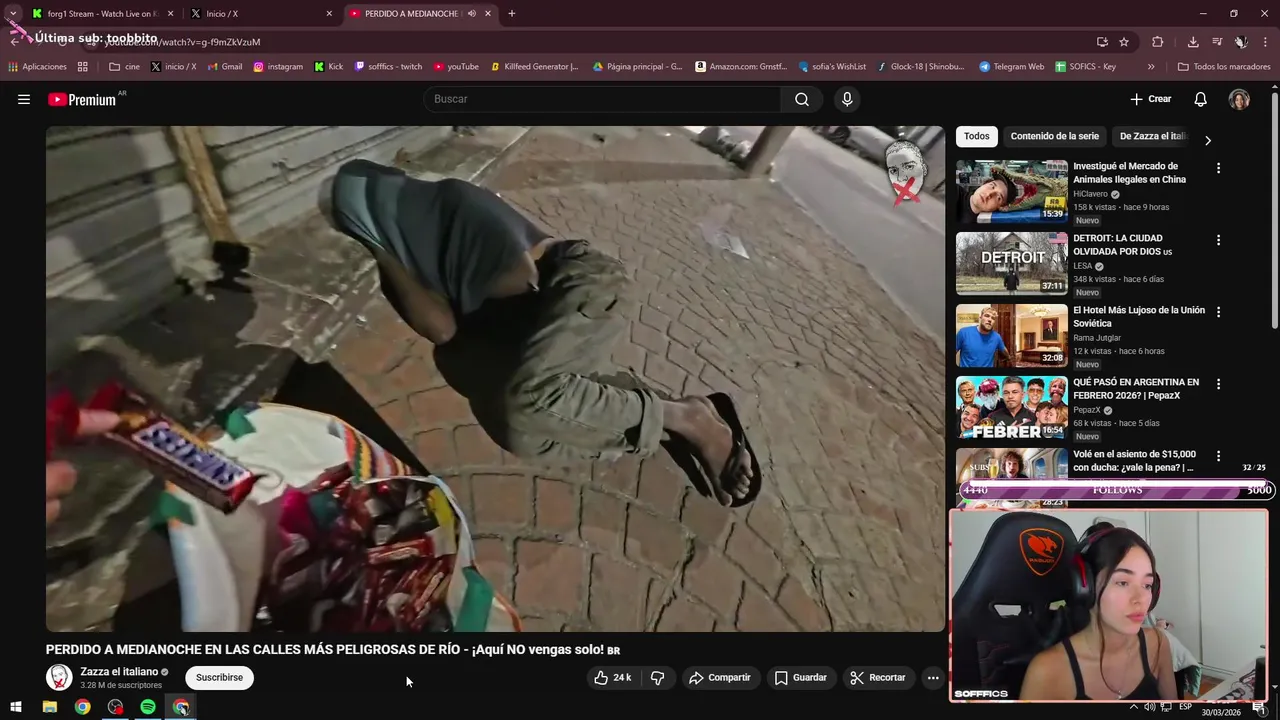Open El Hotel Más Lujoso video title
This screenshot has height=720, width=1280.
pos(1139,317)
